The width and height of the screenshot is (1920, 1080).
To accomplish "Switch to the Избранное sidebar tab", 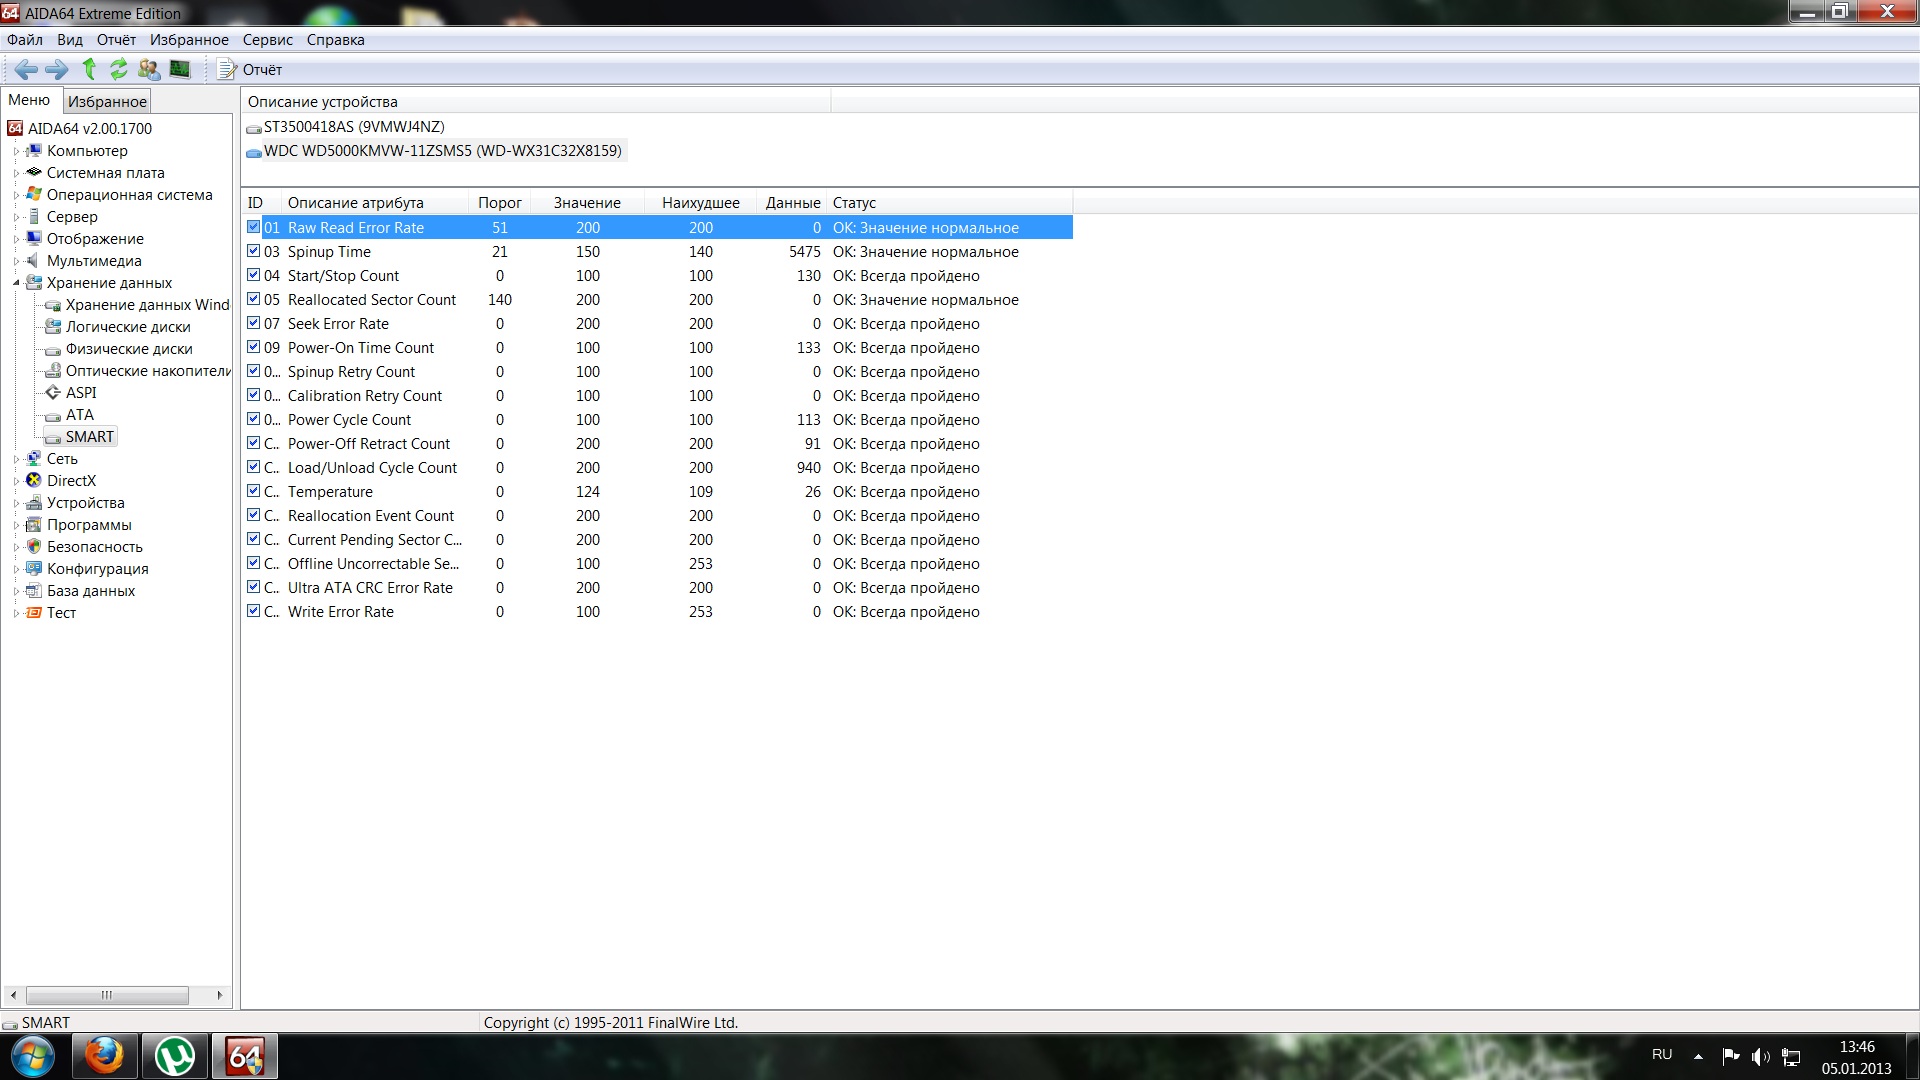I will pos(107,101).
